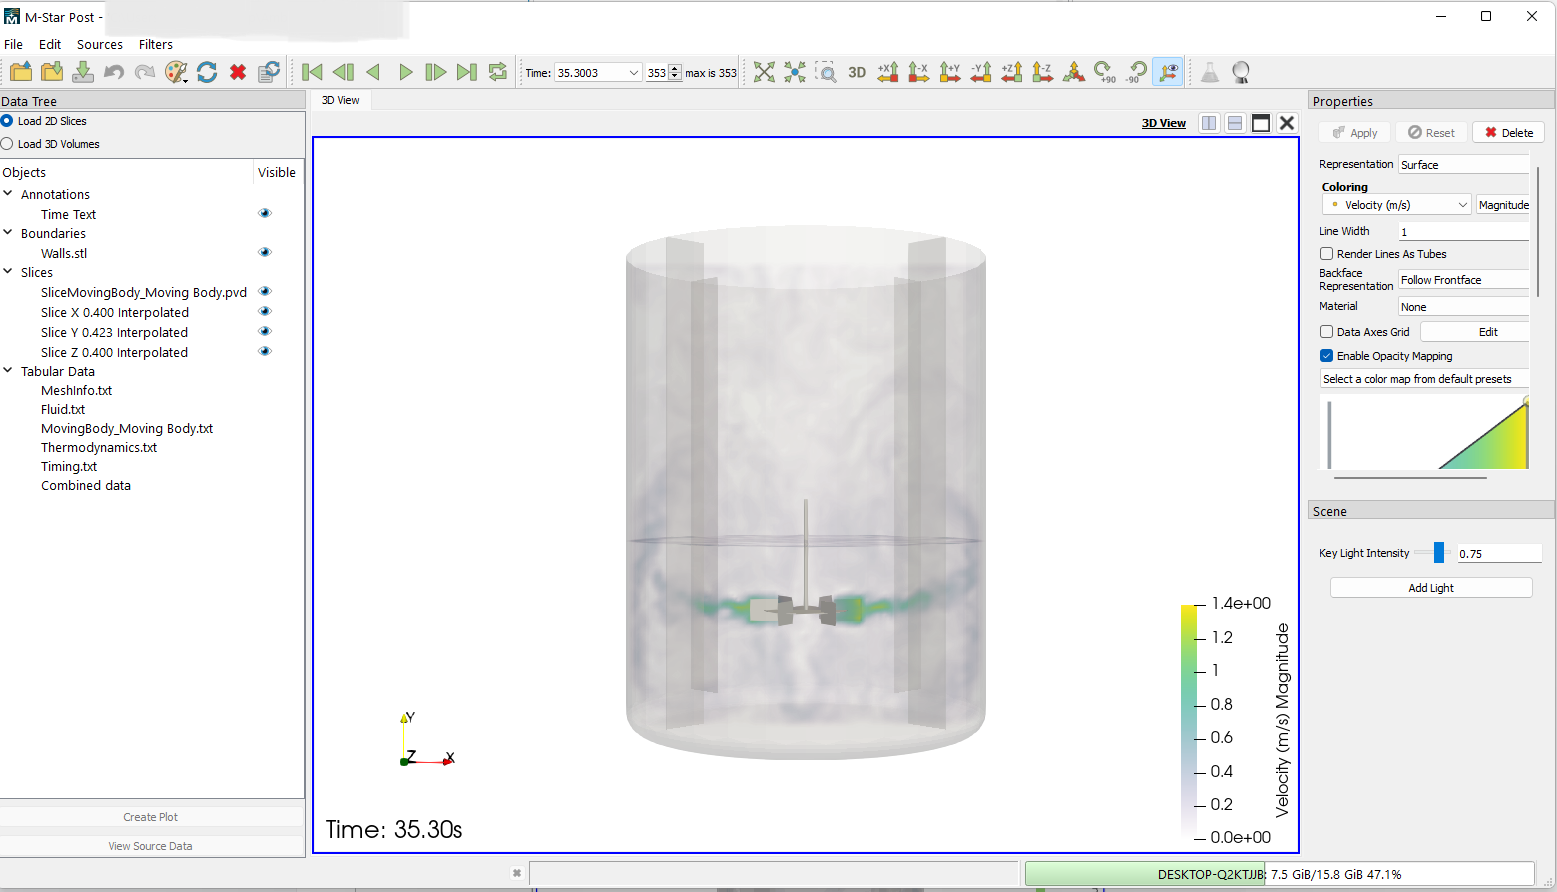Screen dimensions: 1557x892
Task: Select Load 2D Slices radio button
Action: pos(7,121)
